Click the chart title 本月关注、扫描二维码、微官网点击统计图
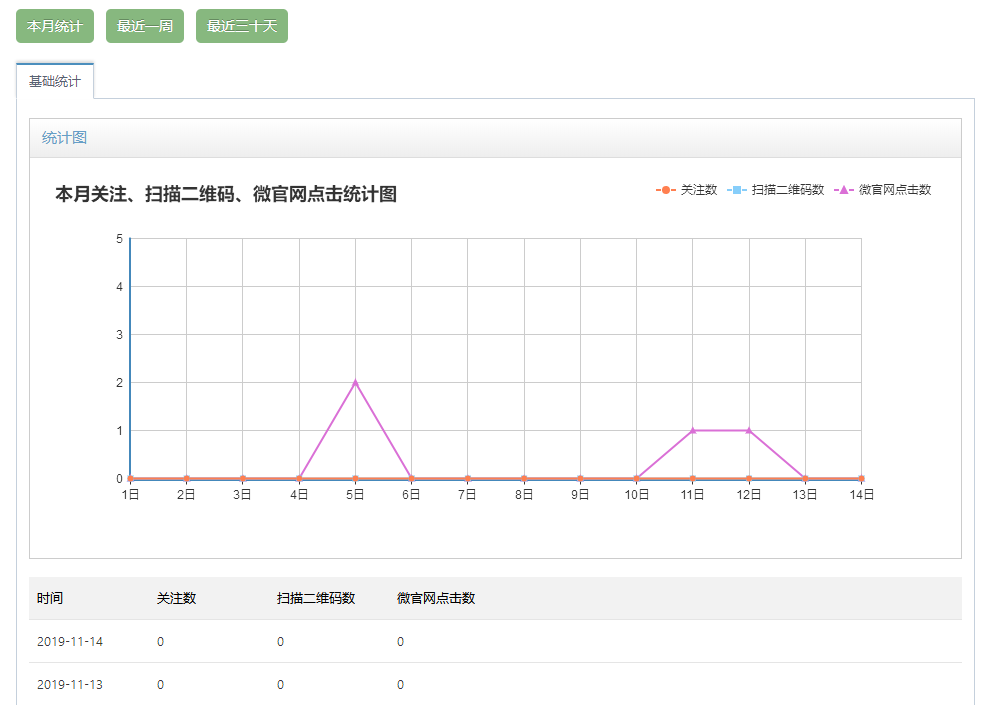The width and height of the screenshot is (984, 705). point(226,194)
